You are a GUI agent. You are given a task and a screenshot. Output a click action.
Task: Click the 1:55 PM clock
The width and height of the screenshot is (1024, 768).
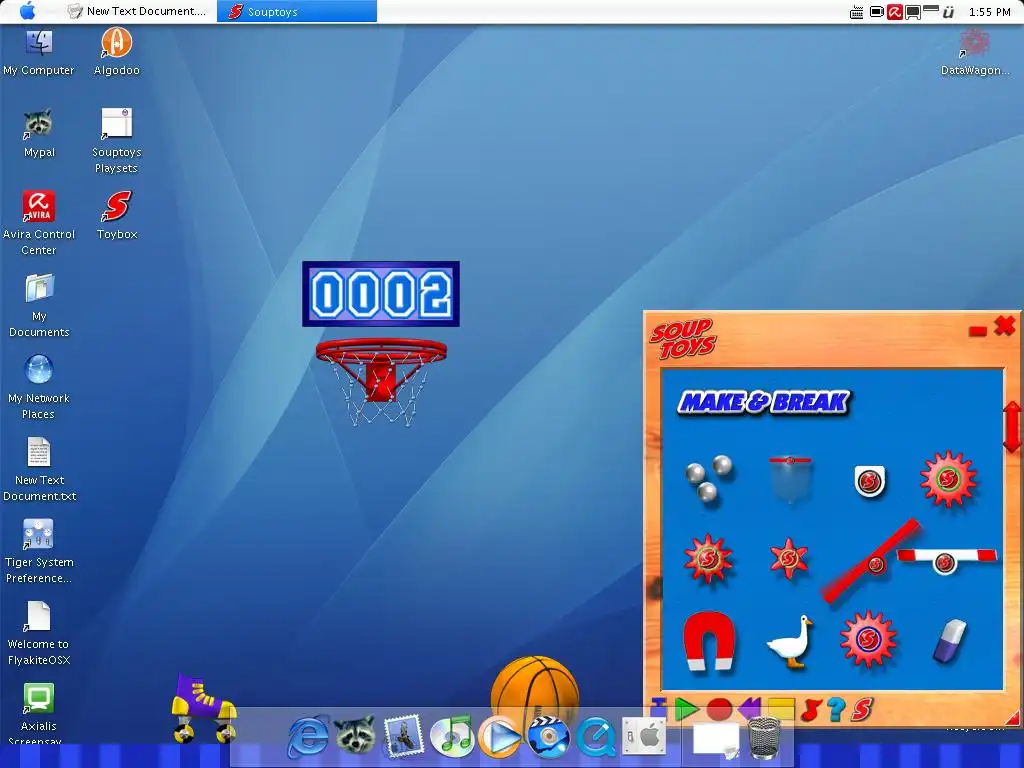coord(989,12)
